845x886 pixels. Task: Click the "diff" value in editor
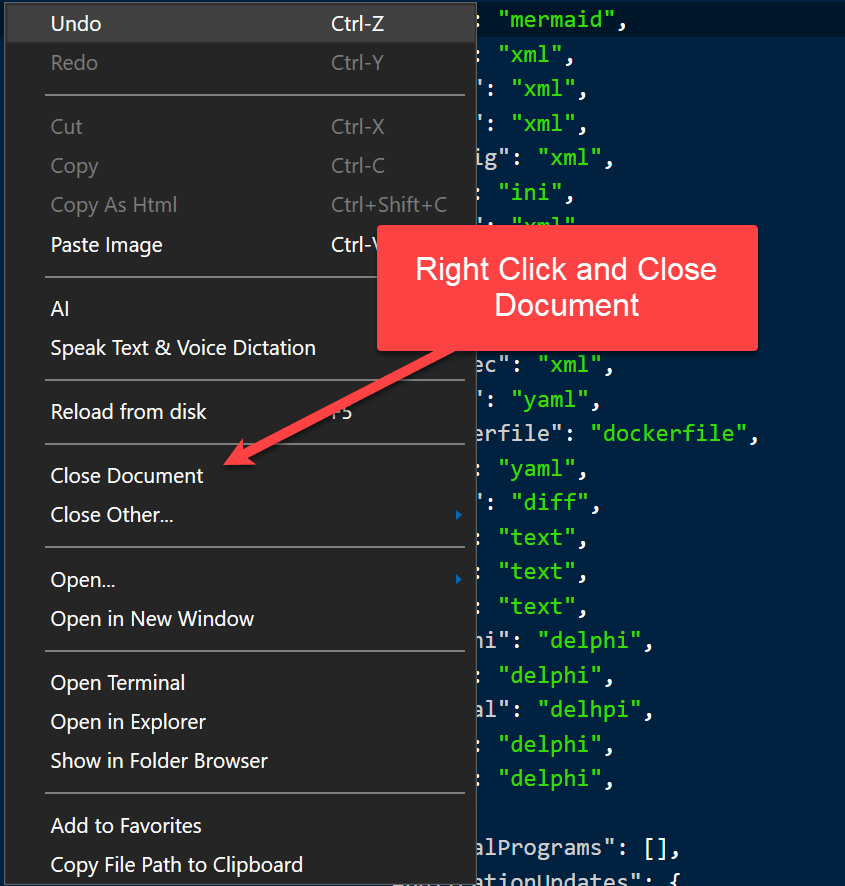(x=549, y=502)
